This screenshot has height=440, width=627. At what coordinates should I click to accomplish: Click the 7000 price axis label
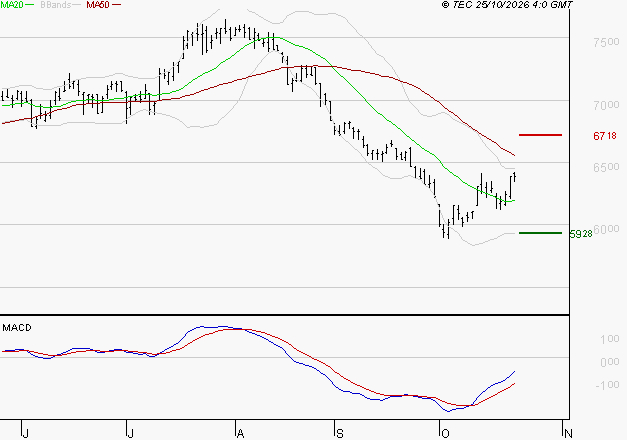607,105
